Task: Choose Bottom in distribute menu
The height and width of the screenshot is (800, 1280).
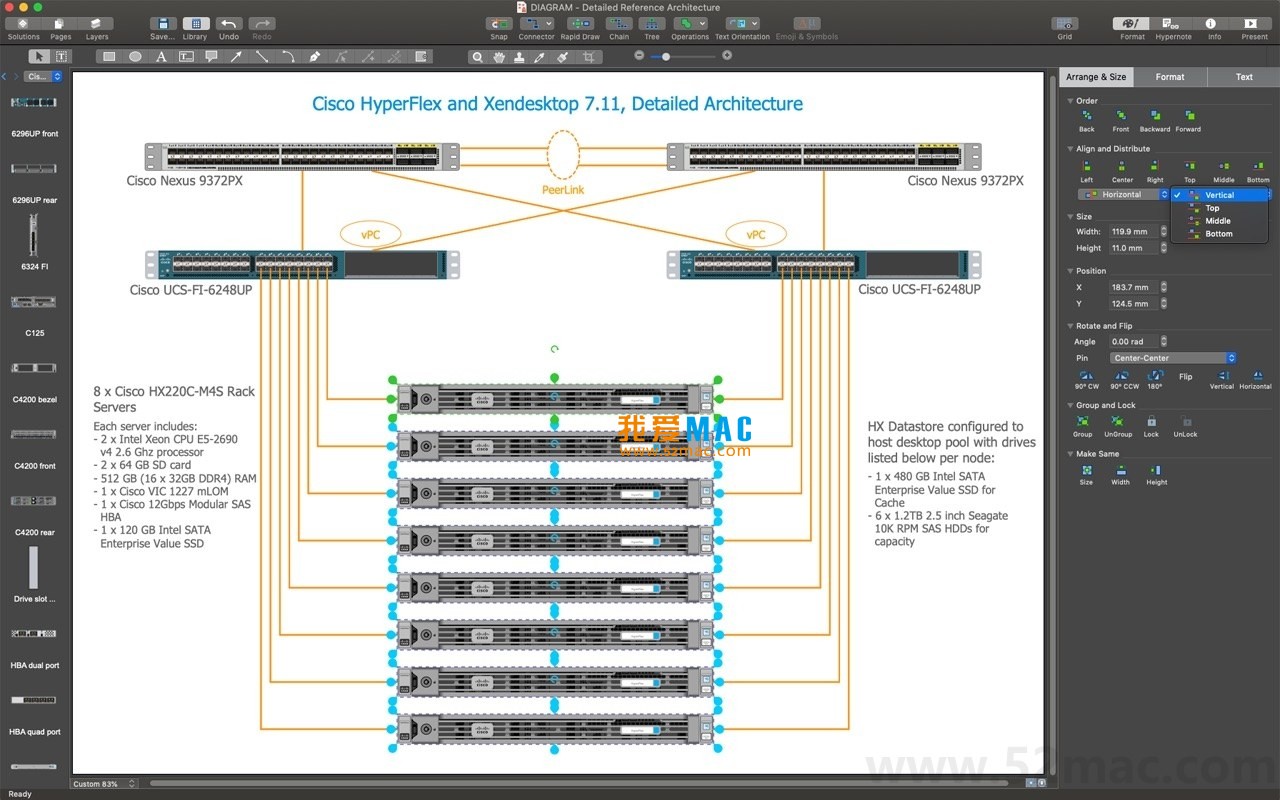Action: 1220,234
